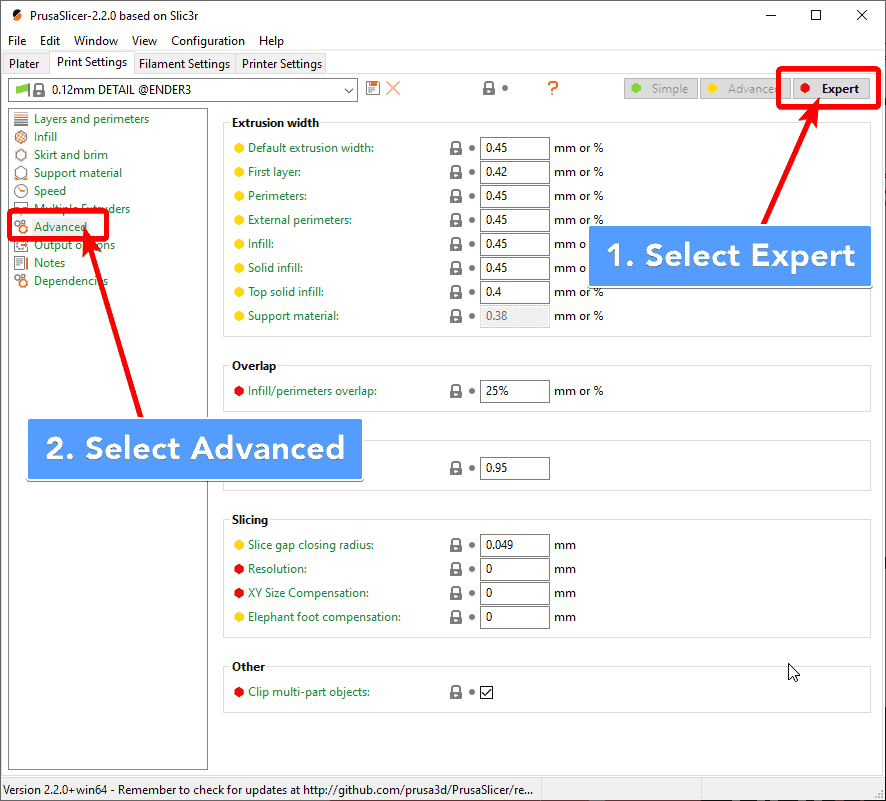Switch to Printer Settings tab

pyautogui.click(x=282, y=64)
